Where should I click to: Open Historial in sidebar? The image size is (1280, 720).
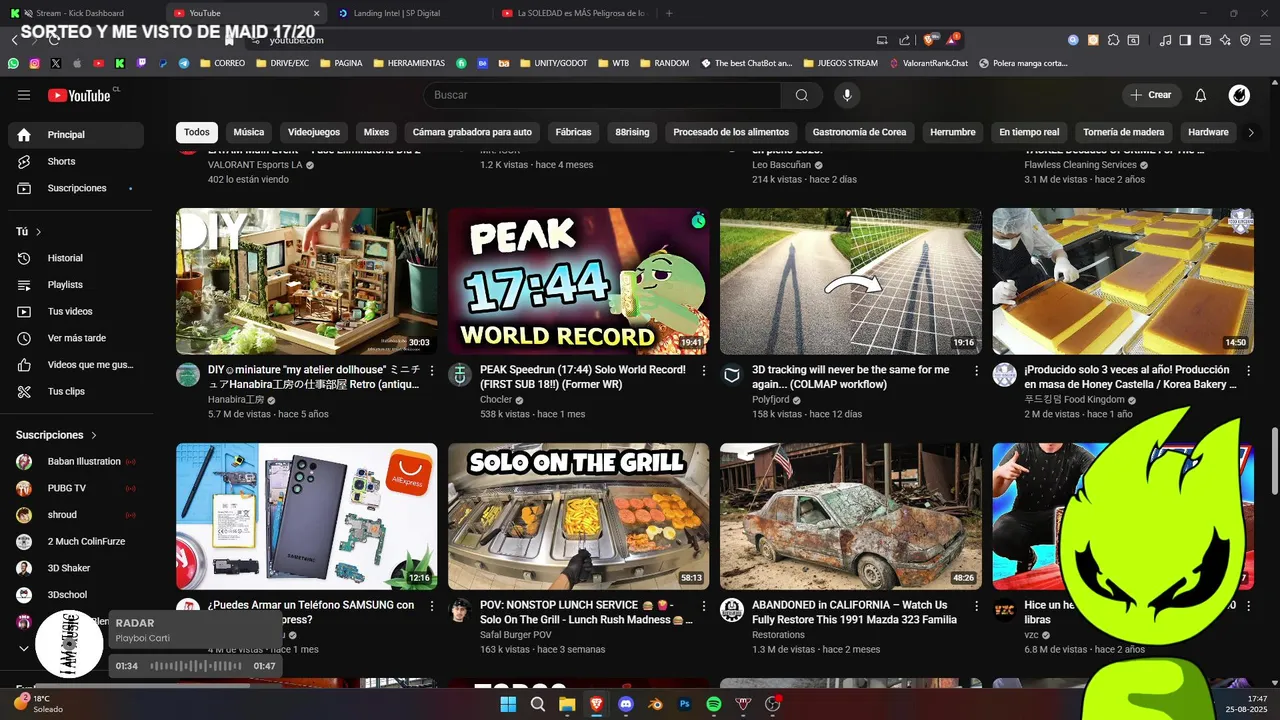tap(76, 258)
